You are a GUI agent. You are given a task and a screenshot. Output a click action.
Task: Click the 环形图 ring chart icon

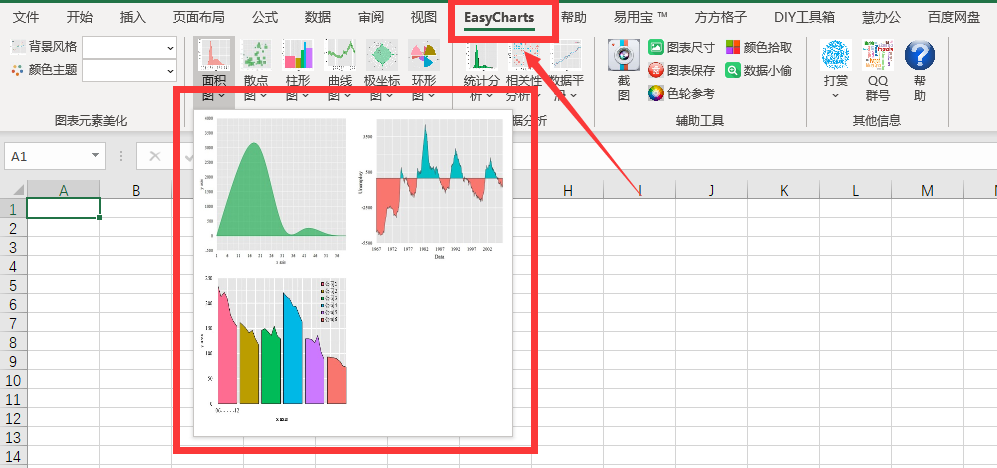pyautogui.click(x=424, y=55)
